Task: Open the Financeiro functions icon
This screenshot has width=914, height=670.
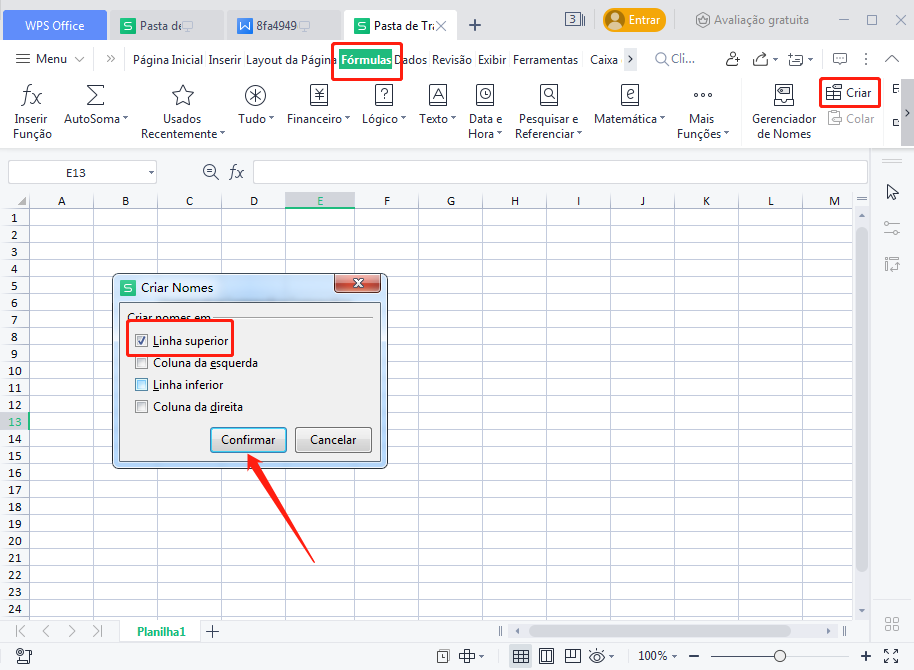Action: [318, 96]
